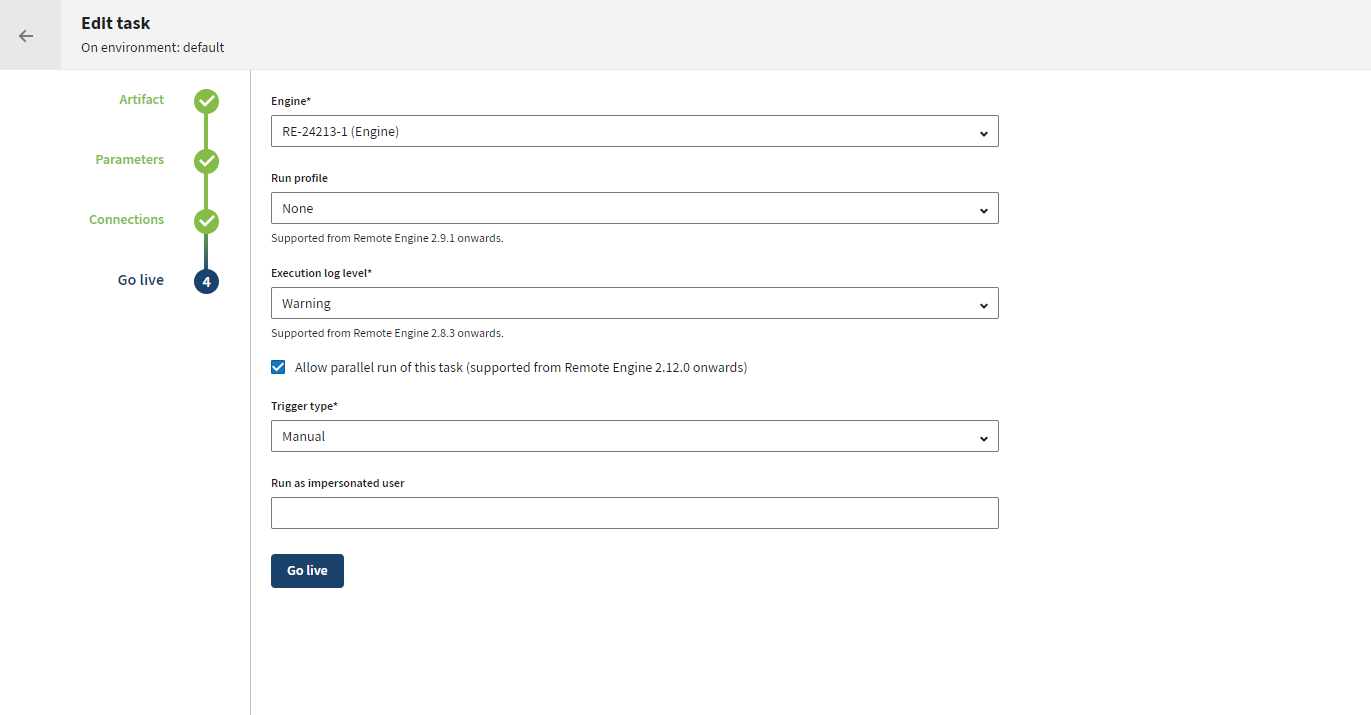Go to the Artifact step
Image resolution: width=1371 pixels, height=715 pixels.
(142, 100)
